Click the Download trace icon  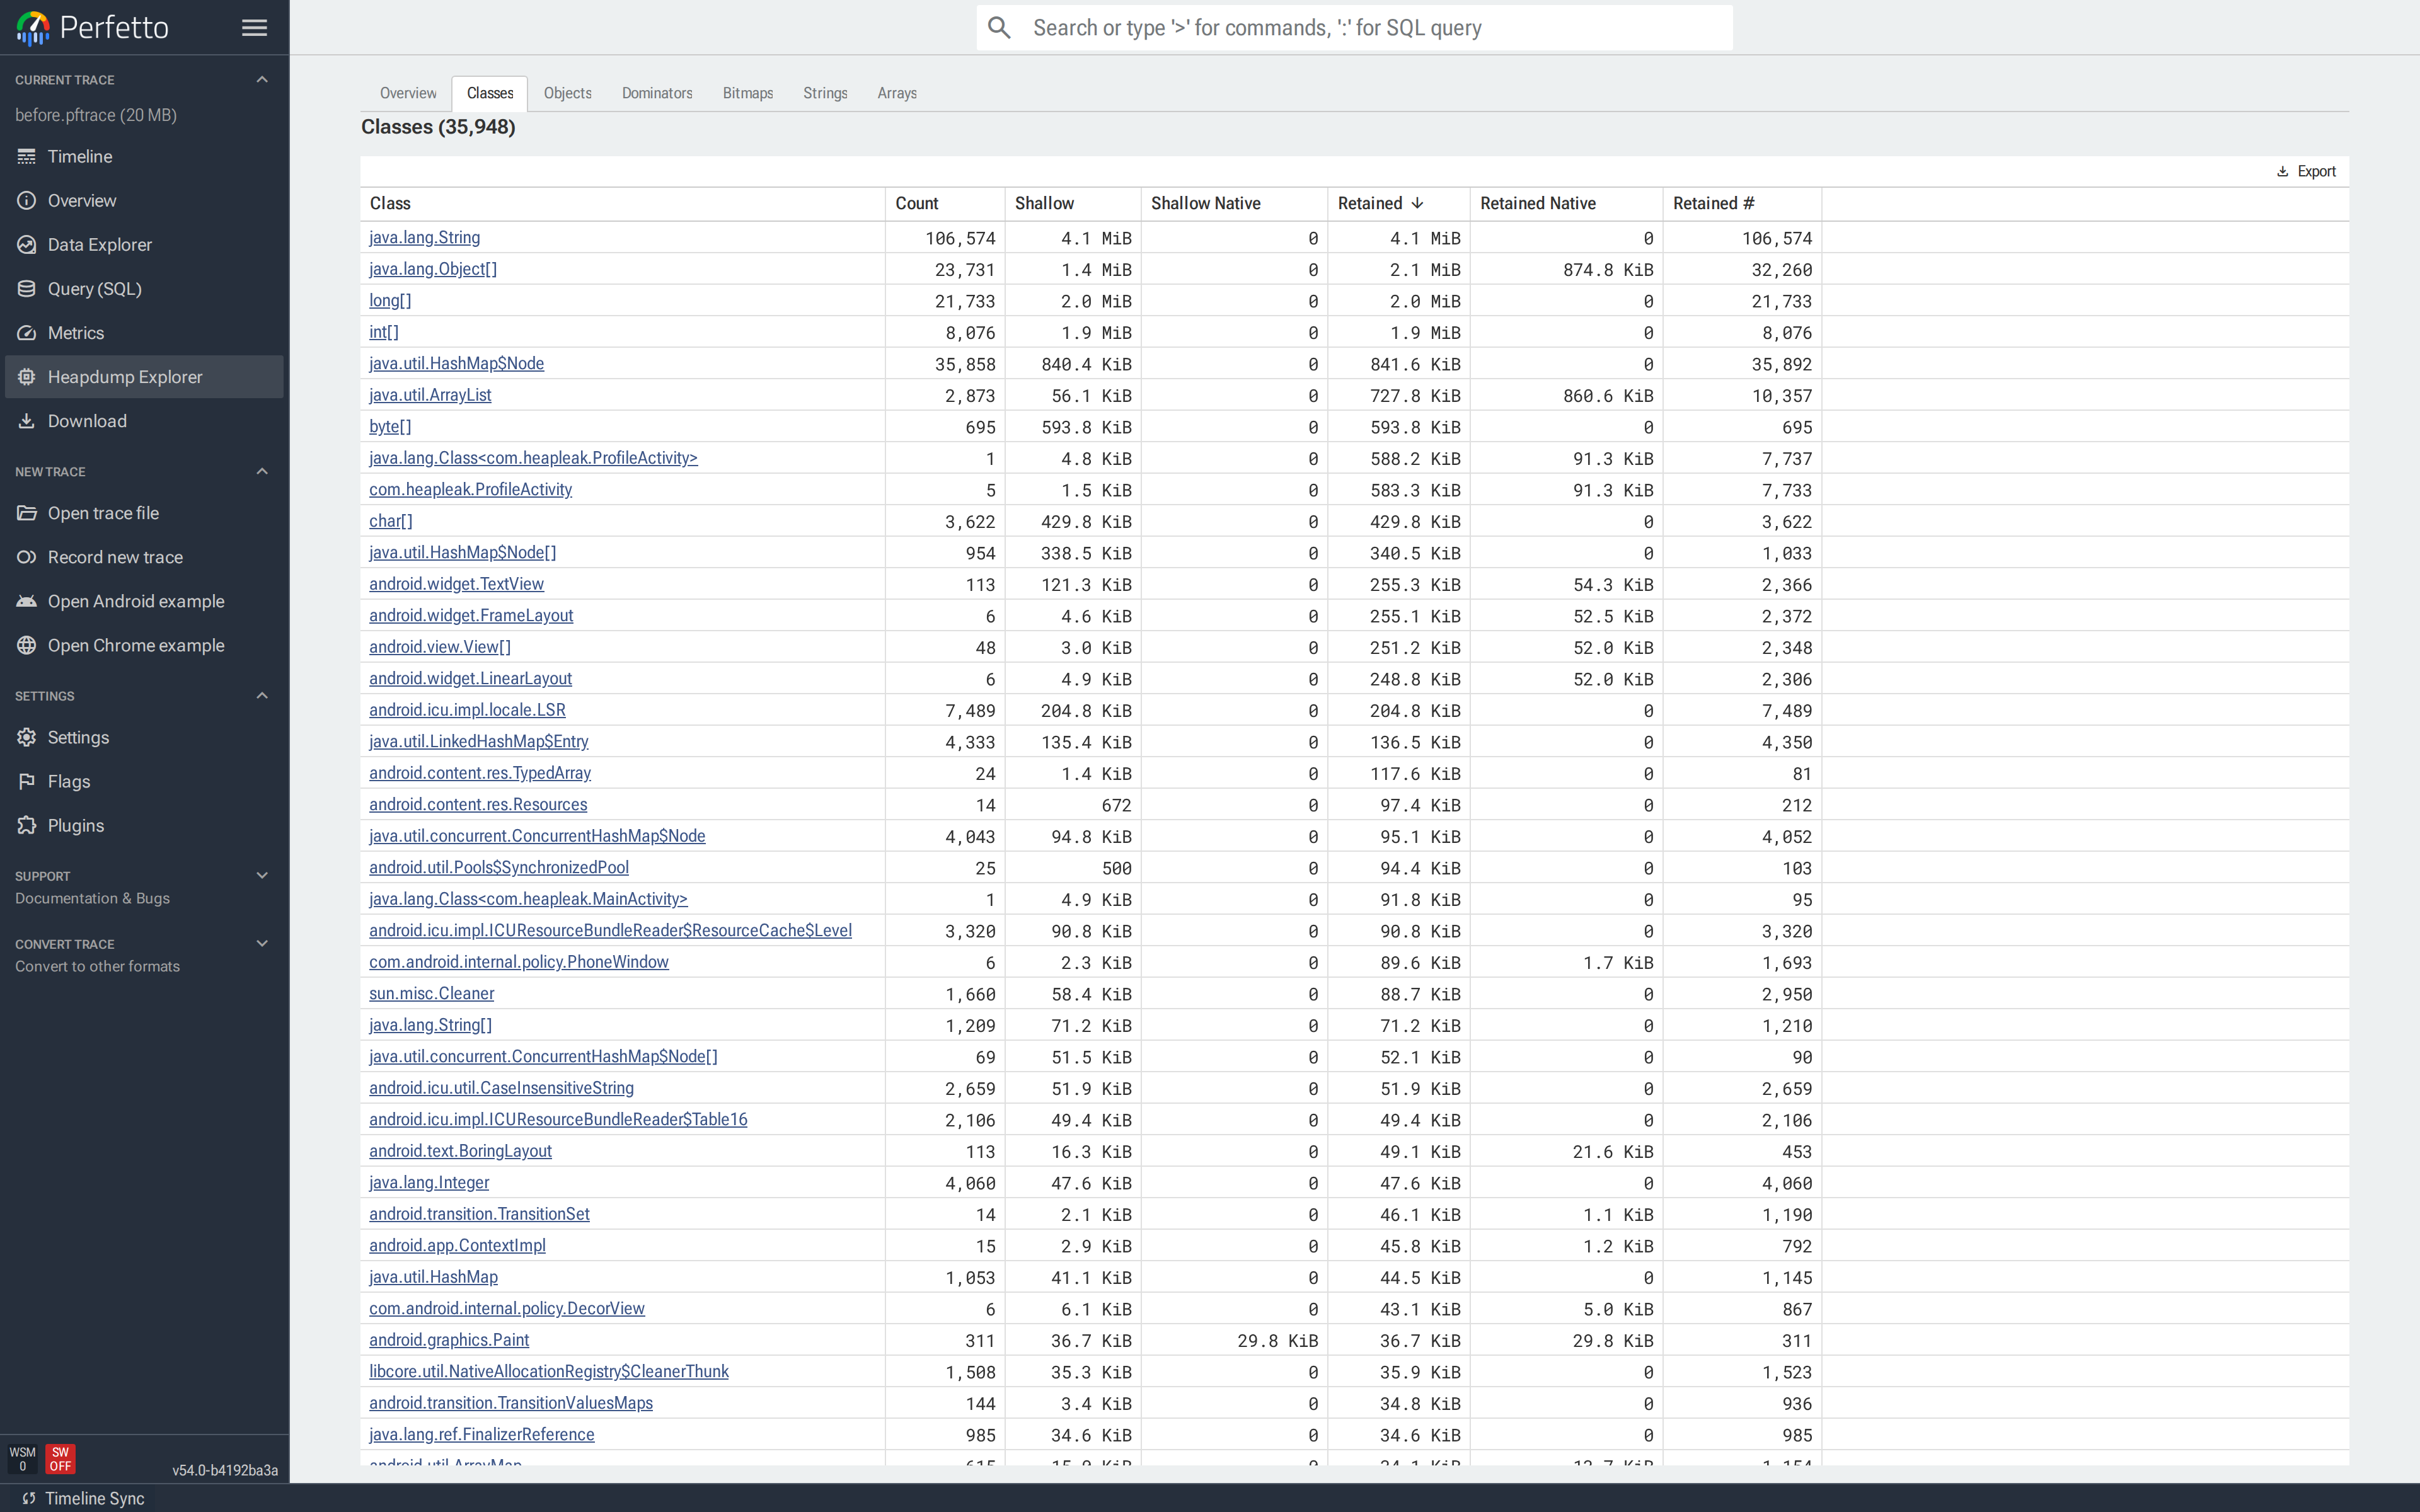tap(87, 420)
